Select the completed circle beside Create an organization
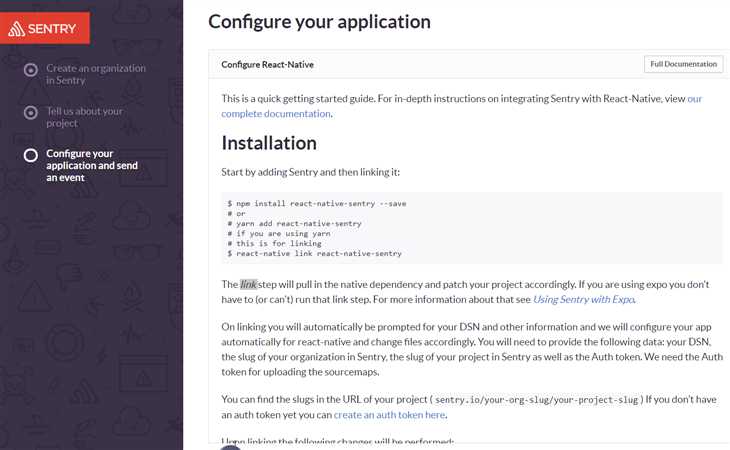Screen dimensions: 730x450 click(31, 71)
